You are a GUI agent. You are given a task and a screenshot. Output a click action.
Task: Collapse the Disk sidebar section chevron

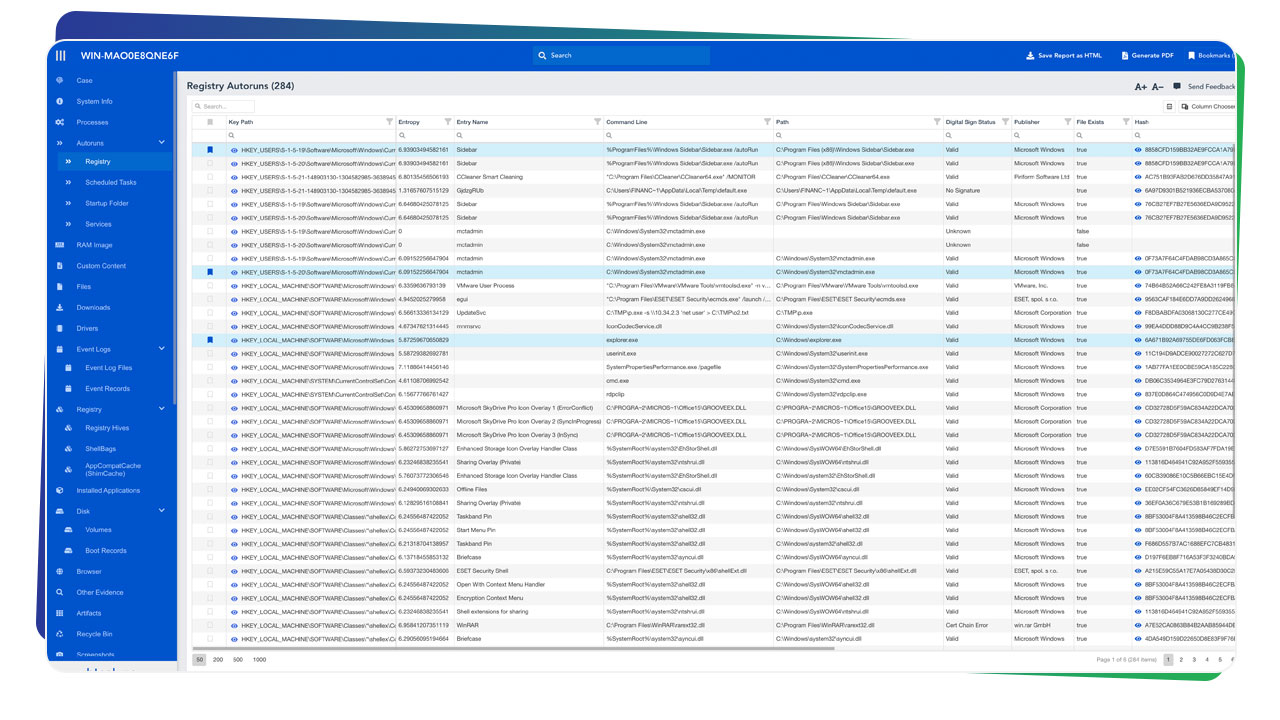pos(162,511)
